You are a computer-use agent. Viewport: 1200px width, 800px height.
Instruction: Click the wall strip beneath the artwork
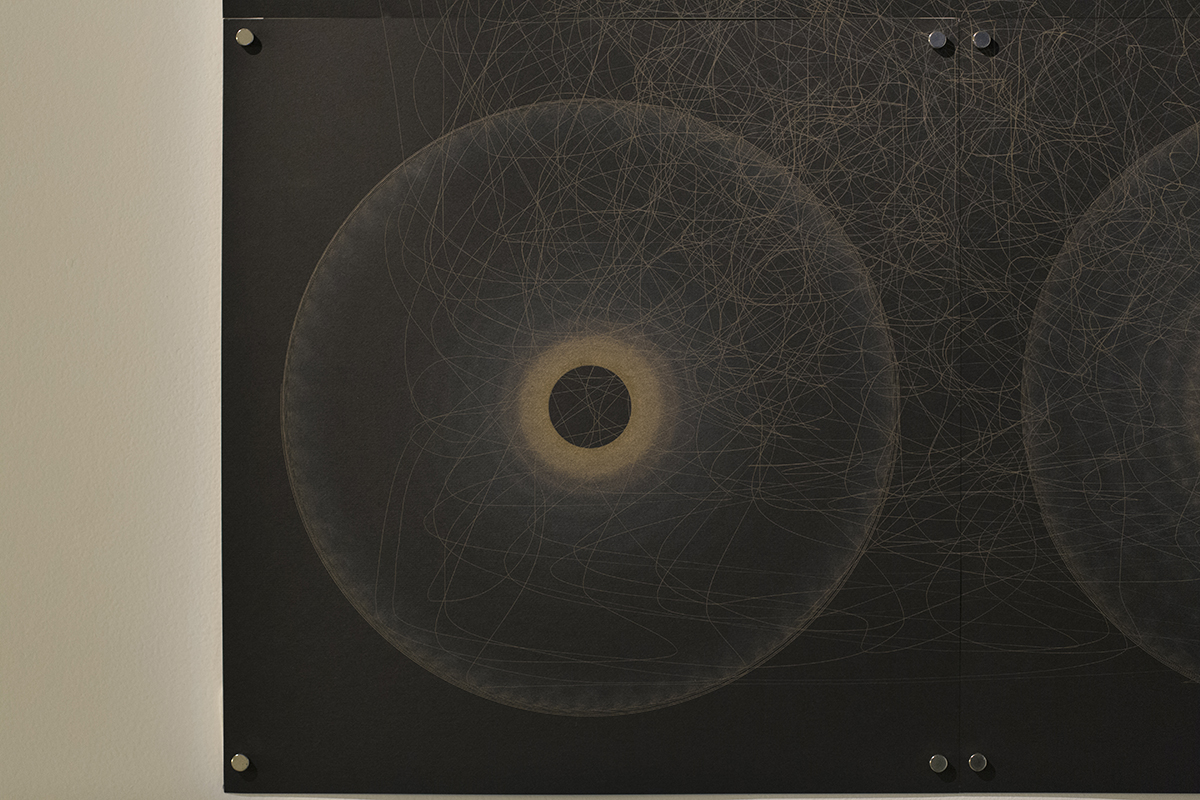[x=700, y=796]
